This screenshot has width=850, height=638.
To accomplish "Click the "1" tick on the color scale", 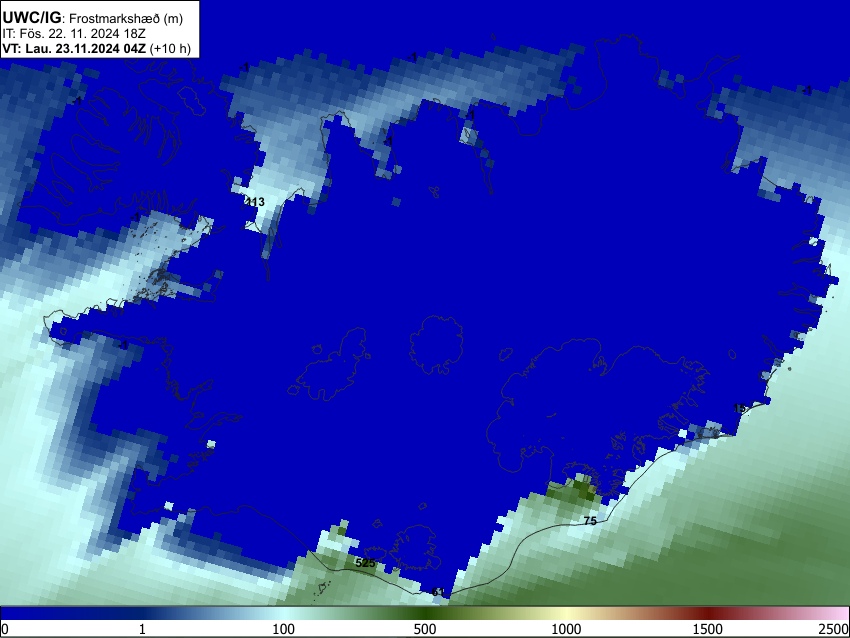I will click(x=142, y=629).
